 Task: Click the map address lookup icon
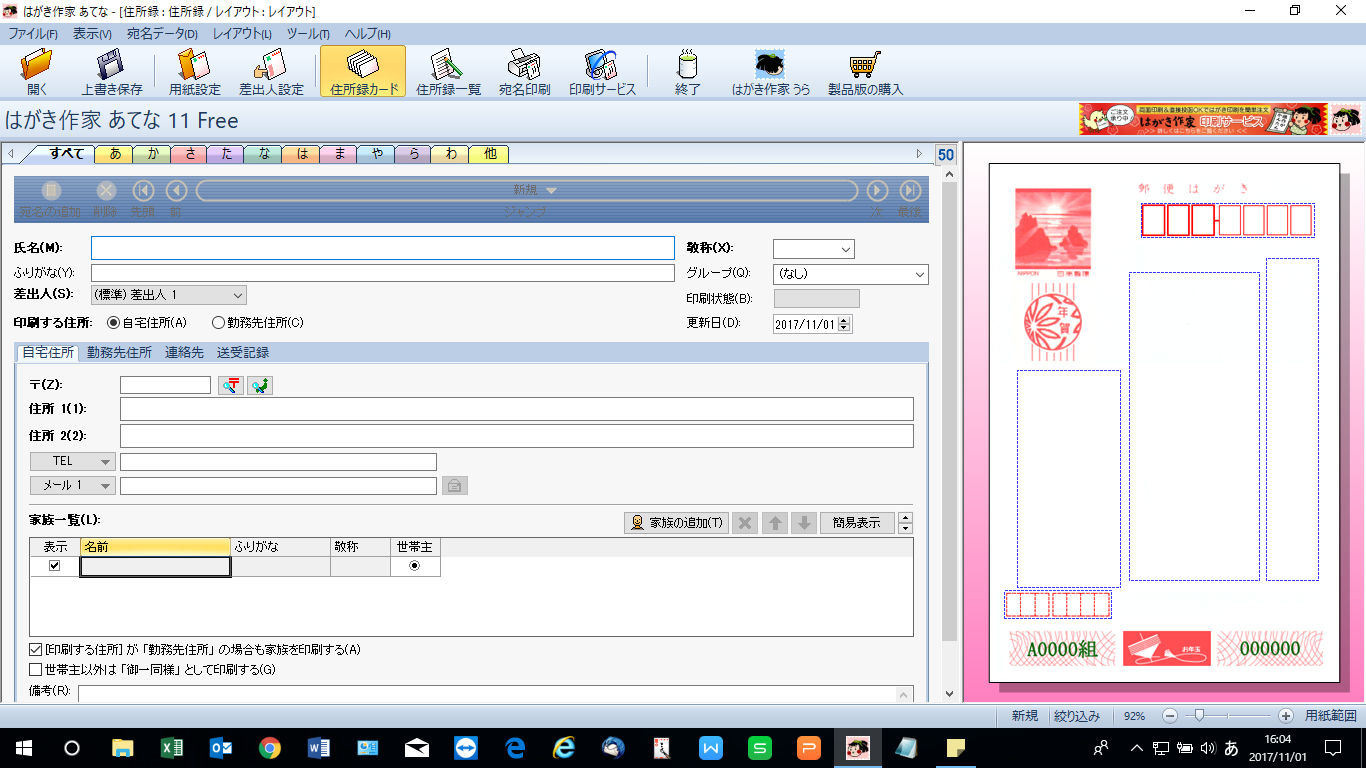tap(260, 385)
